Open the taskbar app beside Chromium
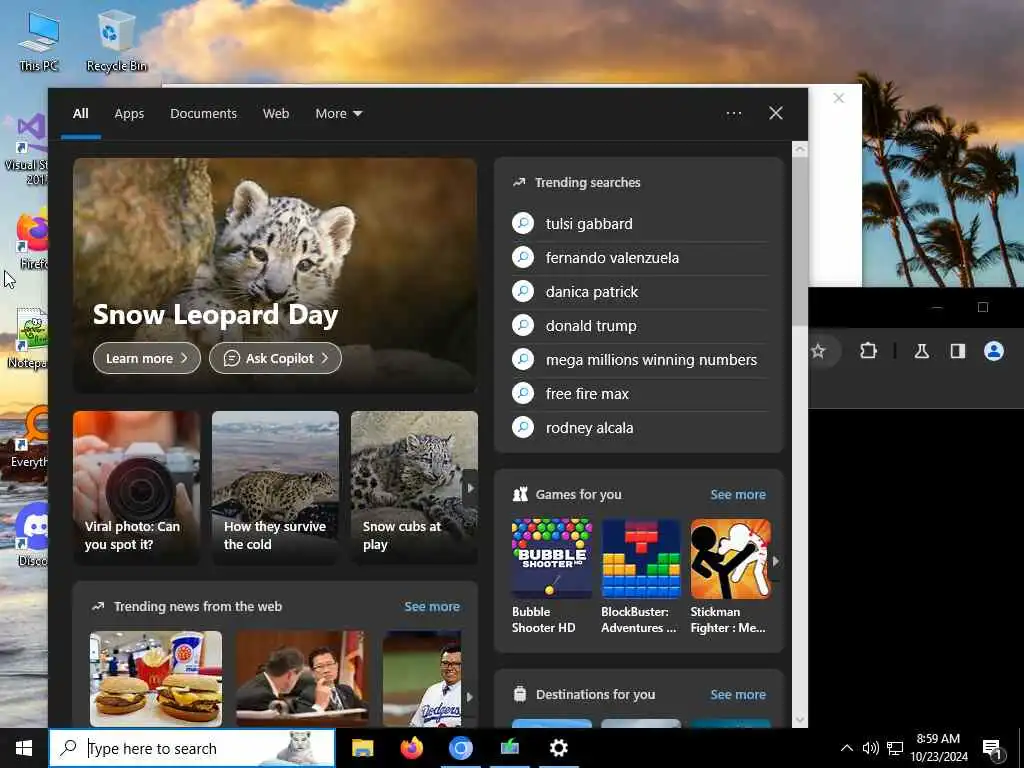This screenshot has width=1024, height=768. (x=509, y=748)
